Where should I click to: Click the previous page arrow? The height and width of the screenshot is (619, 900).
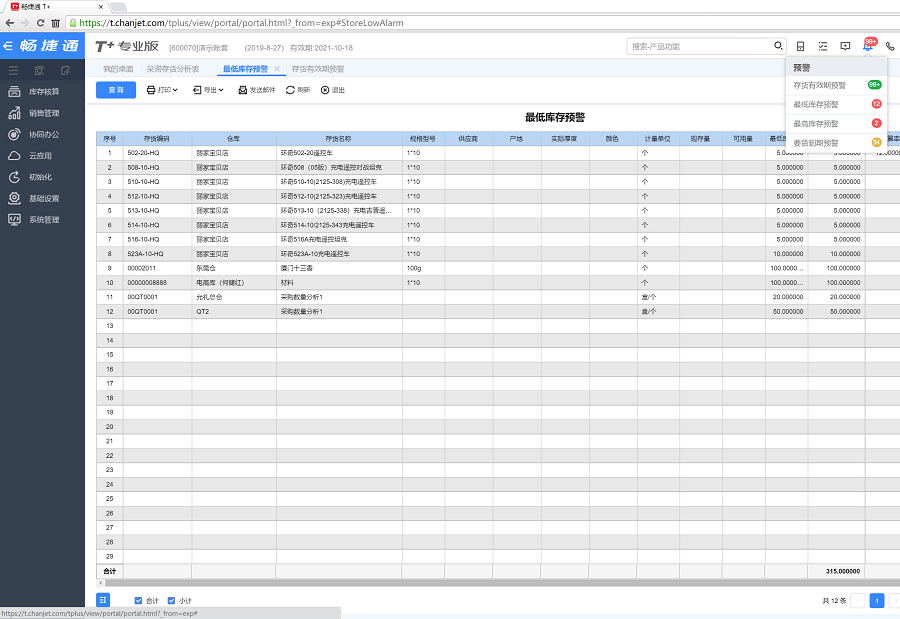click(x=858, y=601)
